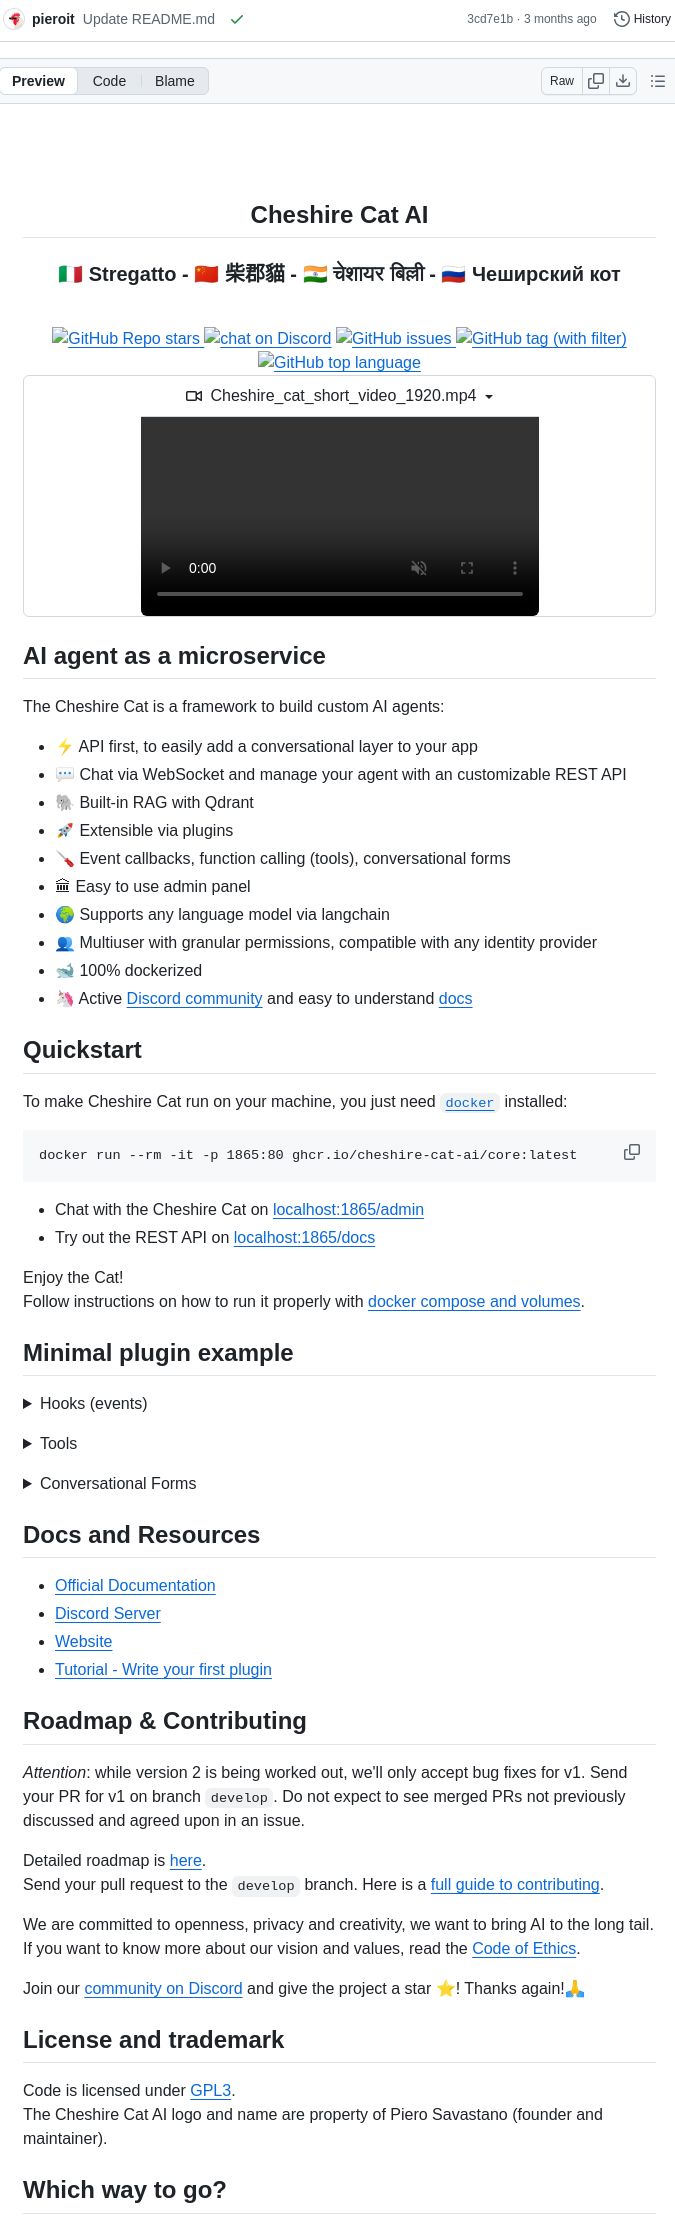675x2227 pixels.
Task: Click the commit status checkmark icon
Action: (x=237, y=19)
